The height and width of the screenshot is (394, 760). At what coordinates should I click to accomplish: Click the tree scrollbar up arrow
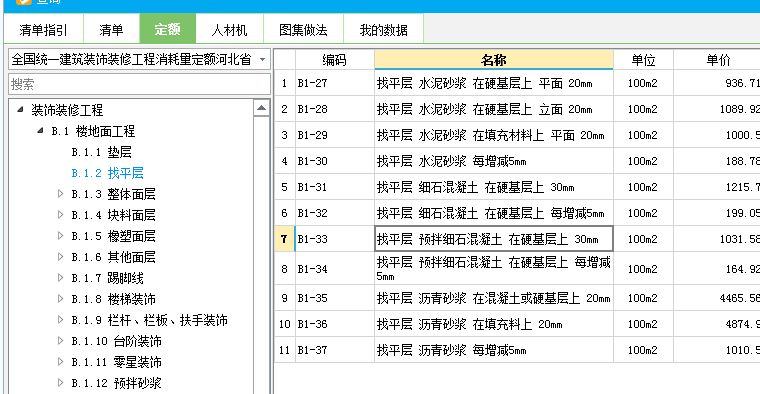tap(261, 108)
